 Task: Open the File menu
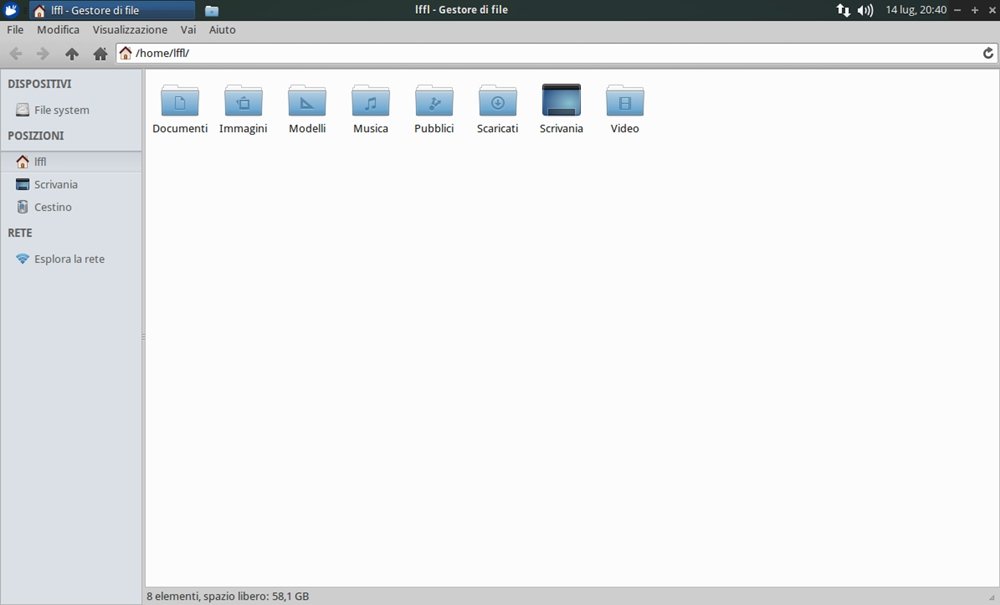(15, 29)
